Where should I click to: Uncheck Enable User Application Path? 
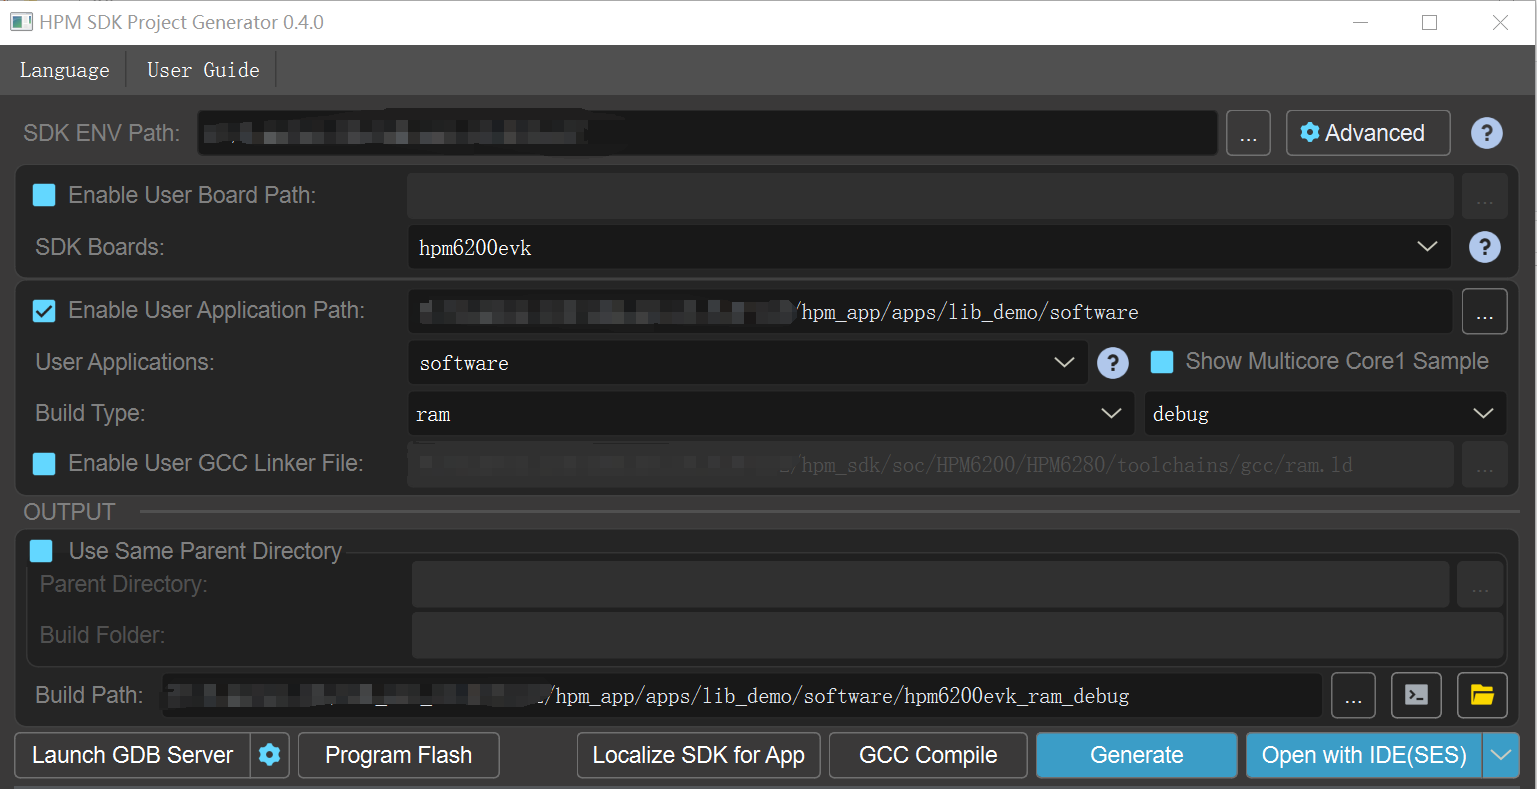pos(44,311)
